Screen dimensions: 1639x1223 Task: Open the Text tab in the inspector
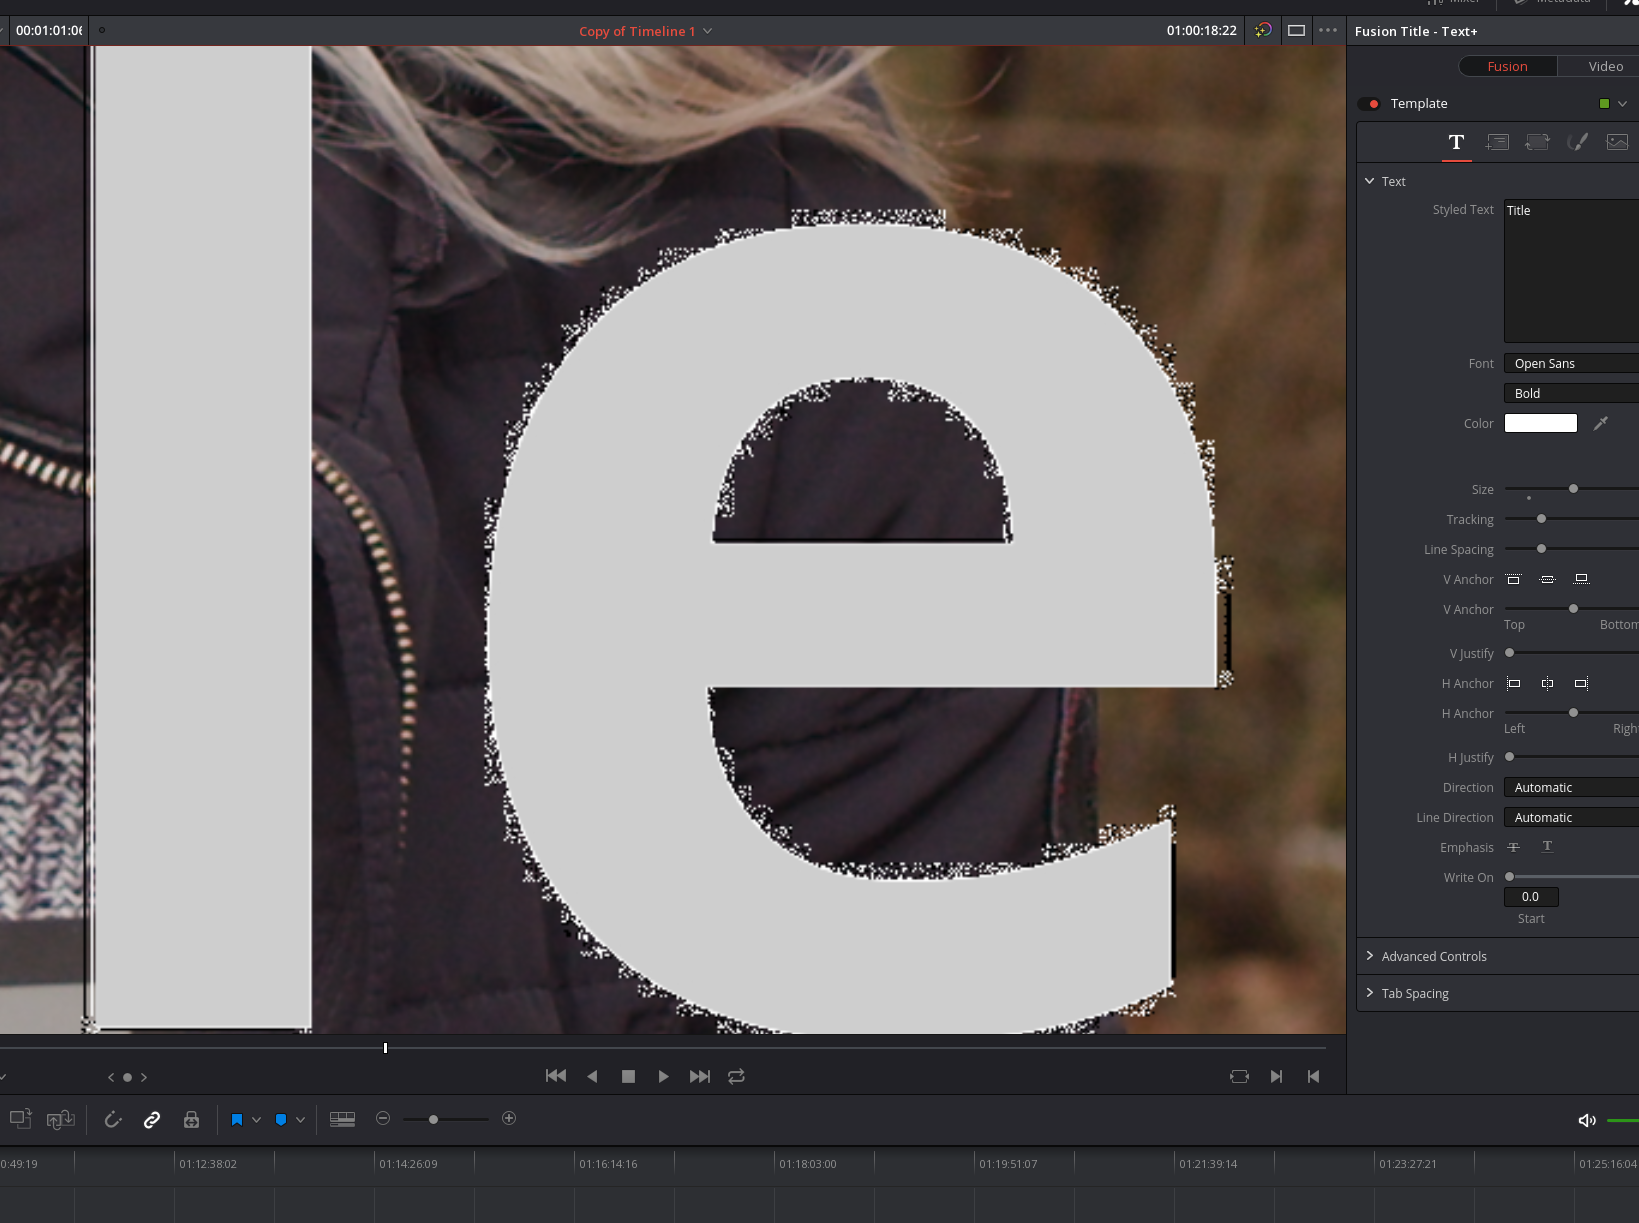[x=1456, y=142]
